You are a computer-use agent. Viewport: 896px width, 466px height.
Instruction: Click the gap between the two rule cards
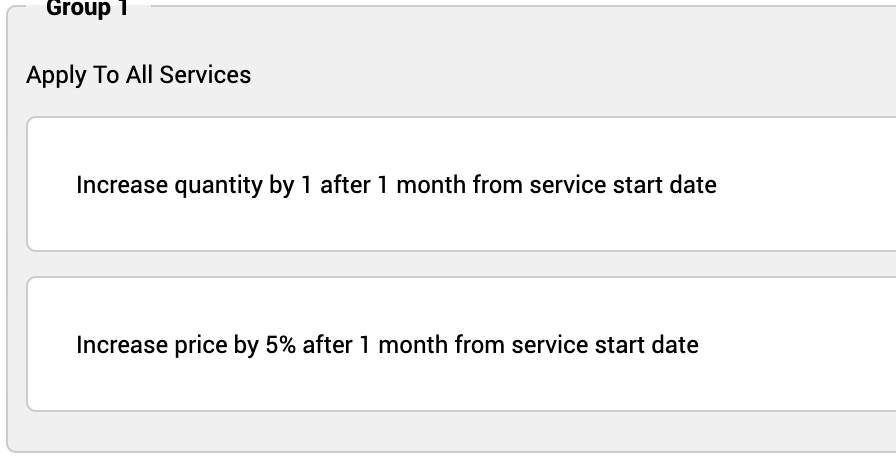(460, 264)
